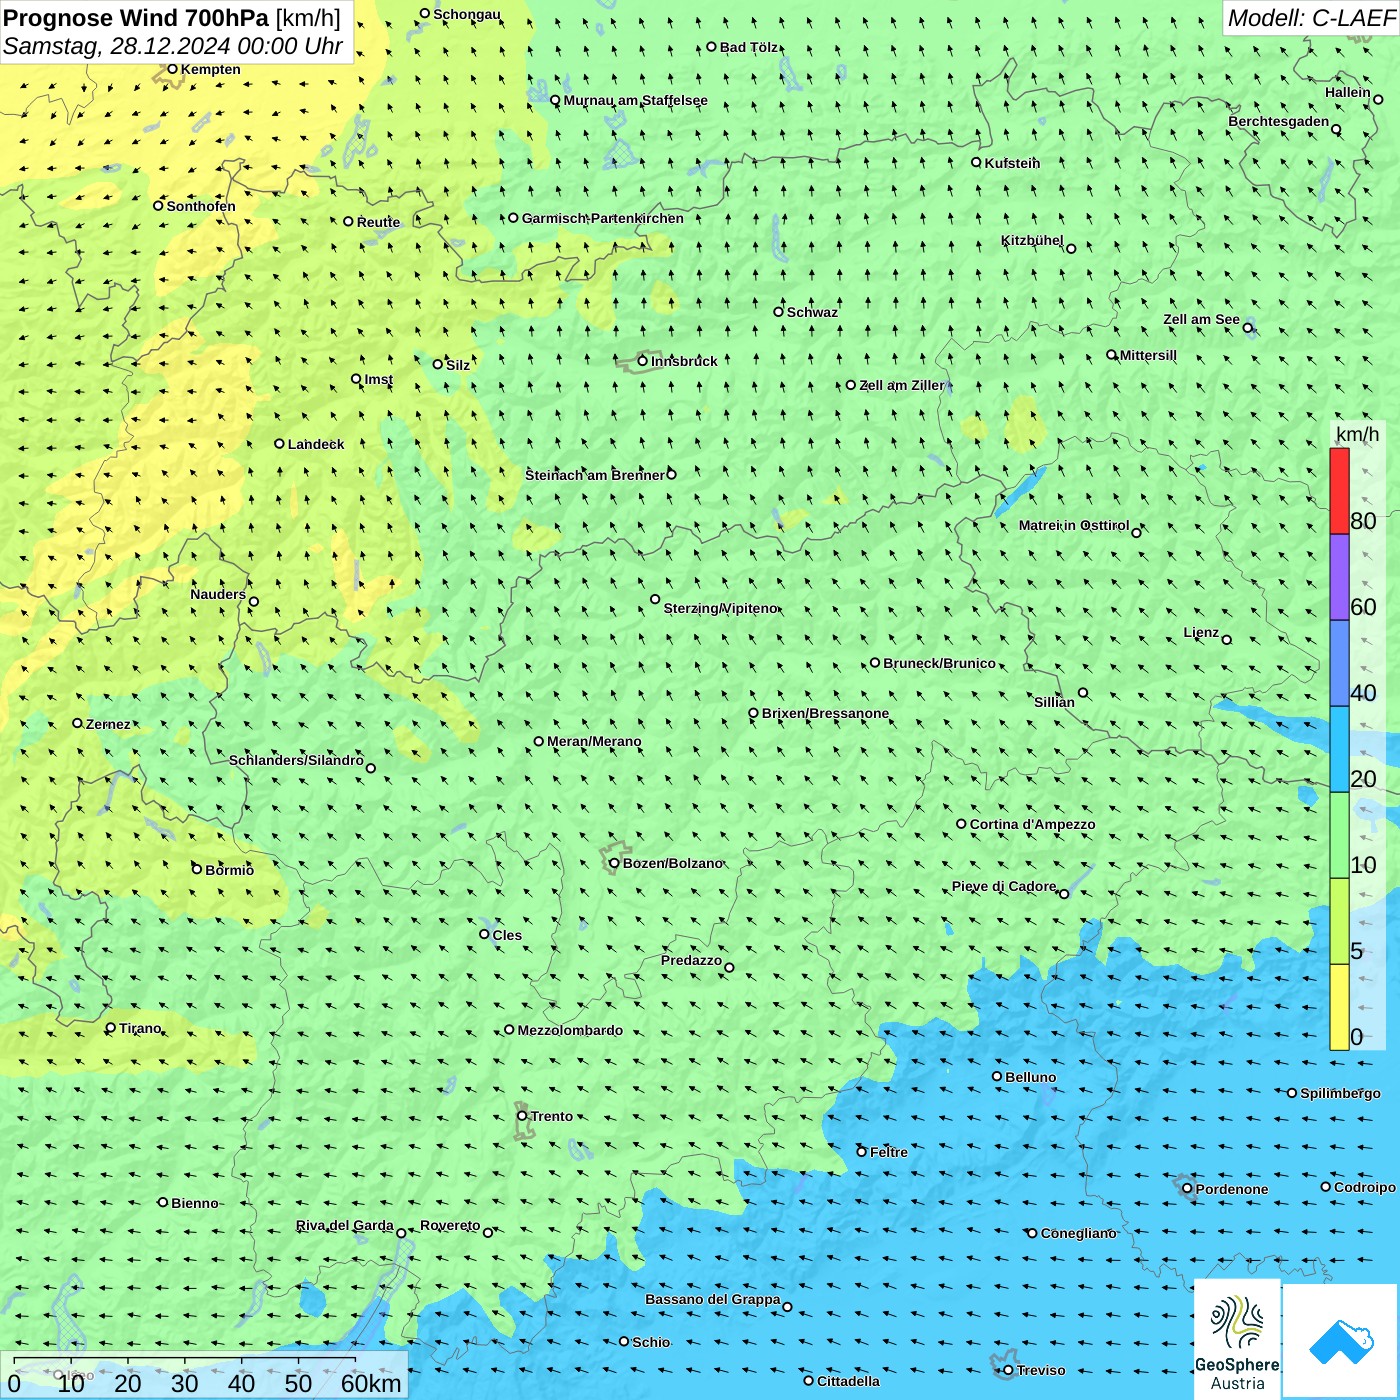Click the blue cloud-arrow logo icon
Screen dimensions: 1400x1400
coord(1340,1341)
